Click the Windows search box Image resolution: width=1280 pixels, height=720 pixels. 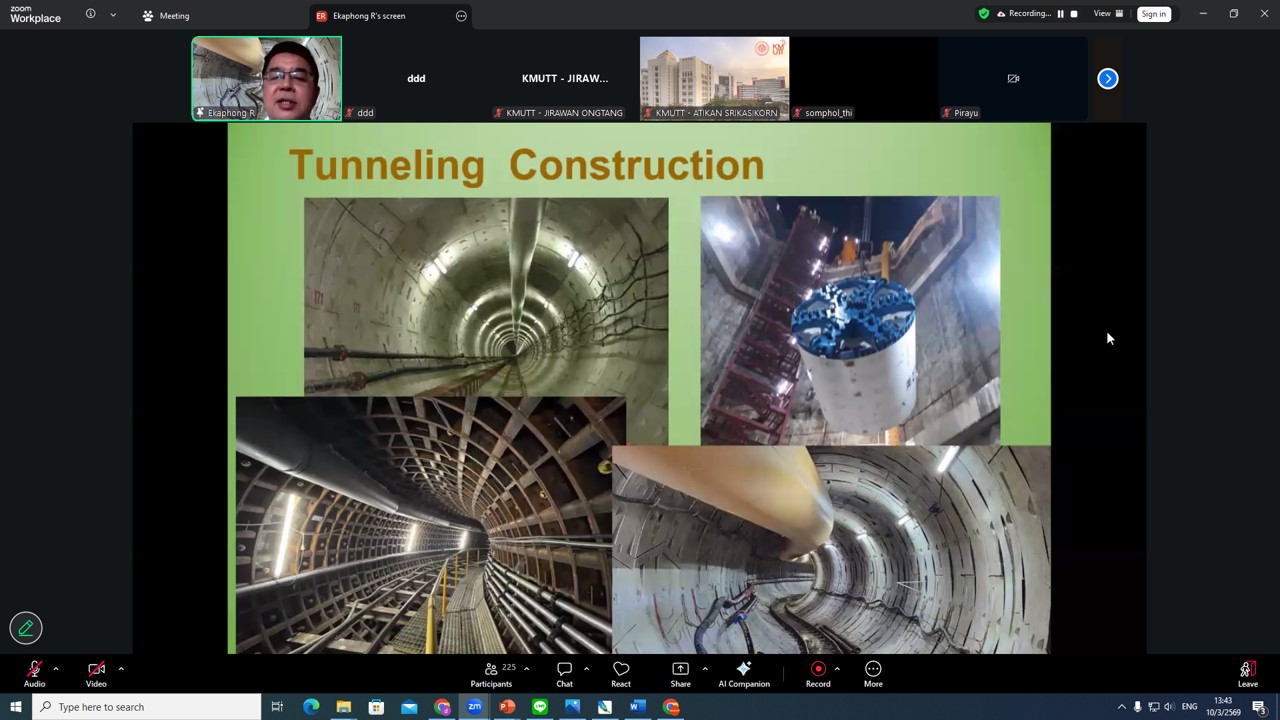coord(148,707)
